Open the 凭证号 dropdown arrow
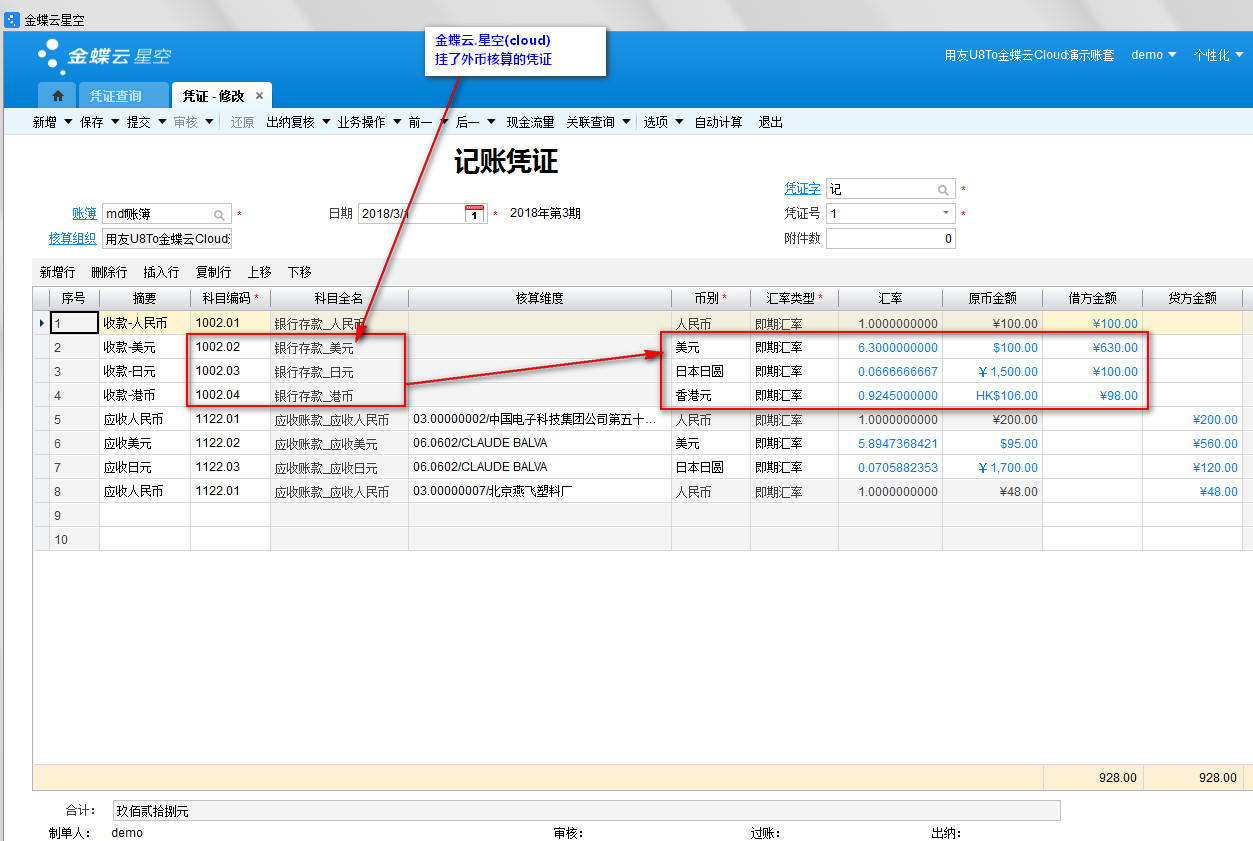The image size is (1253, 841). [x=946, y=213]
